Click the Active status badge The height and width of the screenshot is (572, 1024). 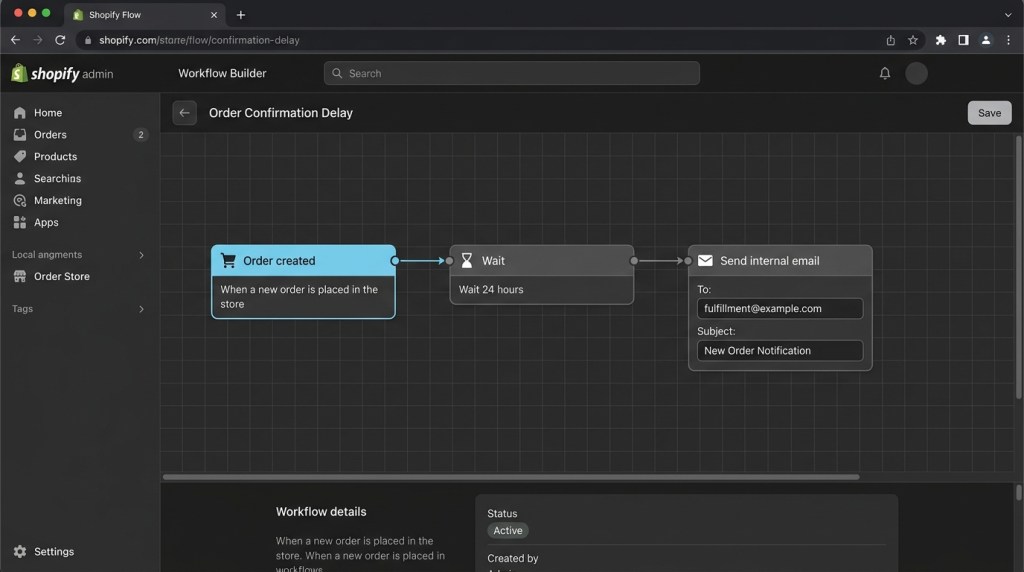tap(507, 531)
